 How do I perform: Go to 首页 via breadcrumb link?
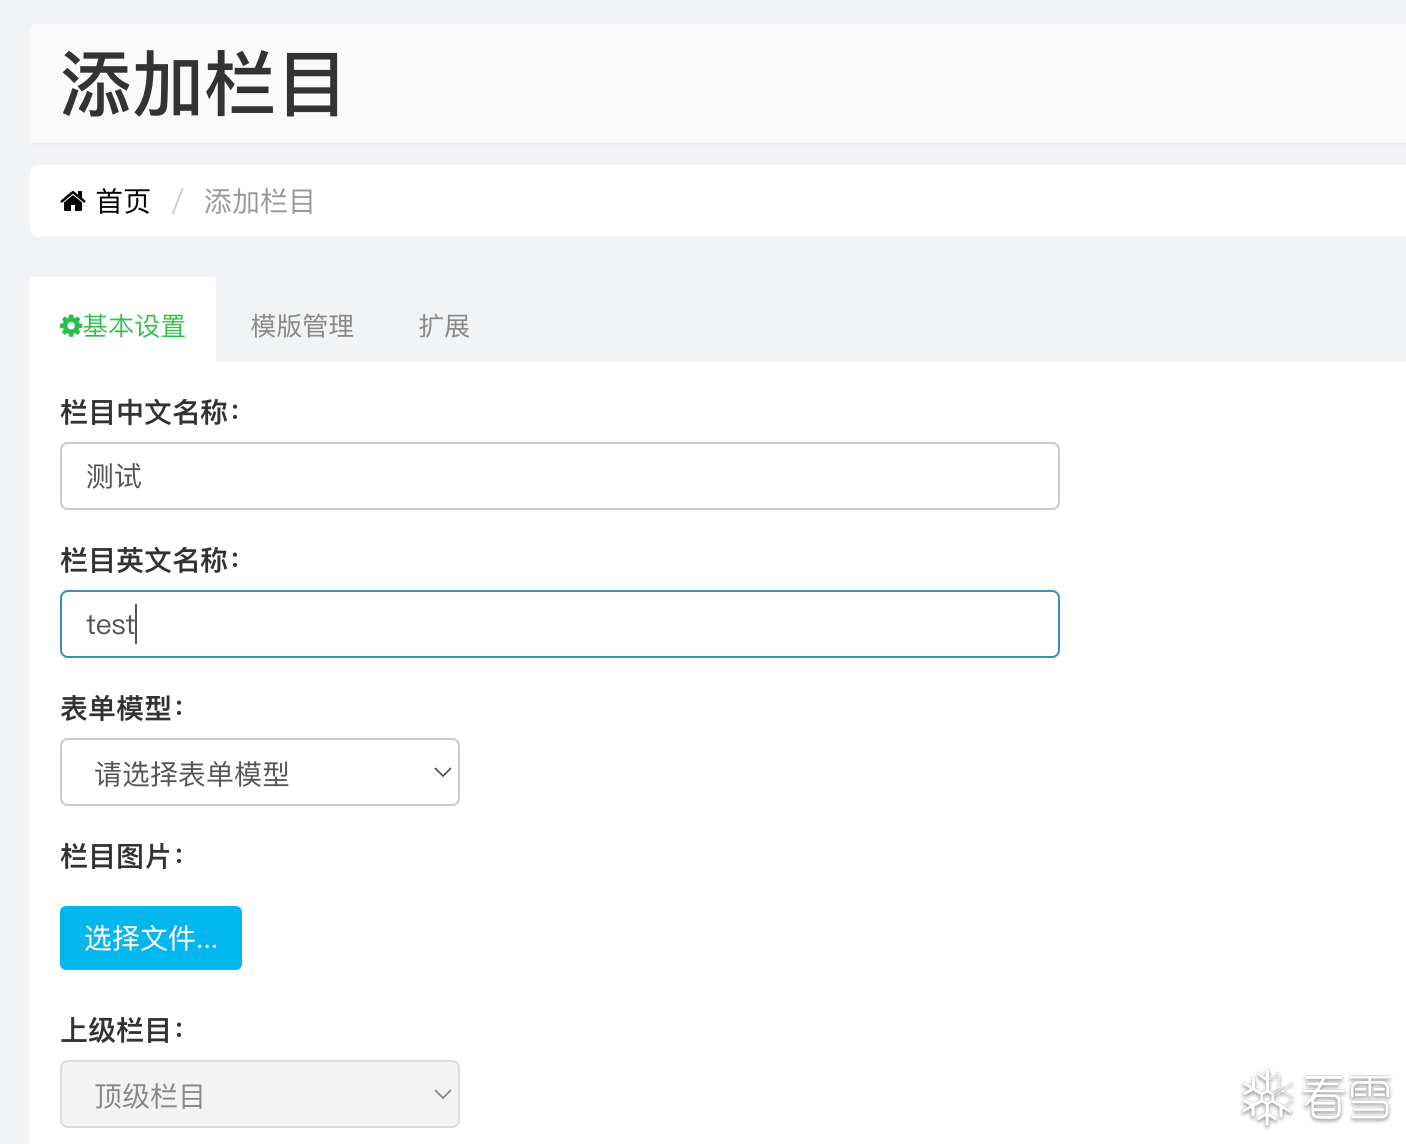click(x=123, y=202)
